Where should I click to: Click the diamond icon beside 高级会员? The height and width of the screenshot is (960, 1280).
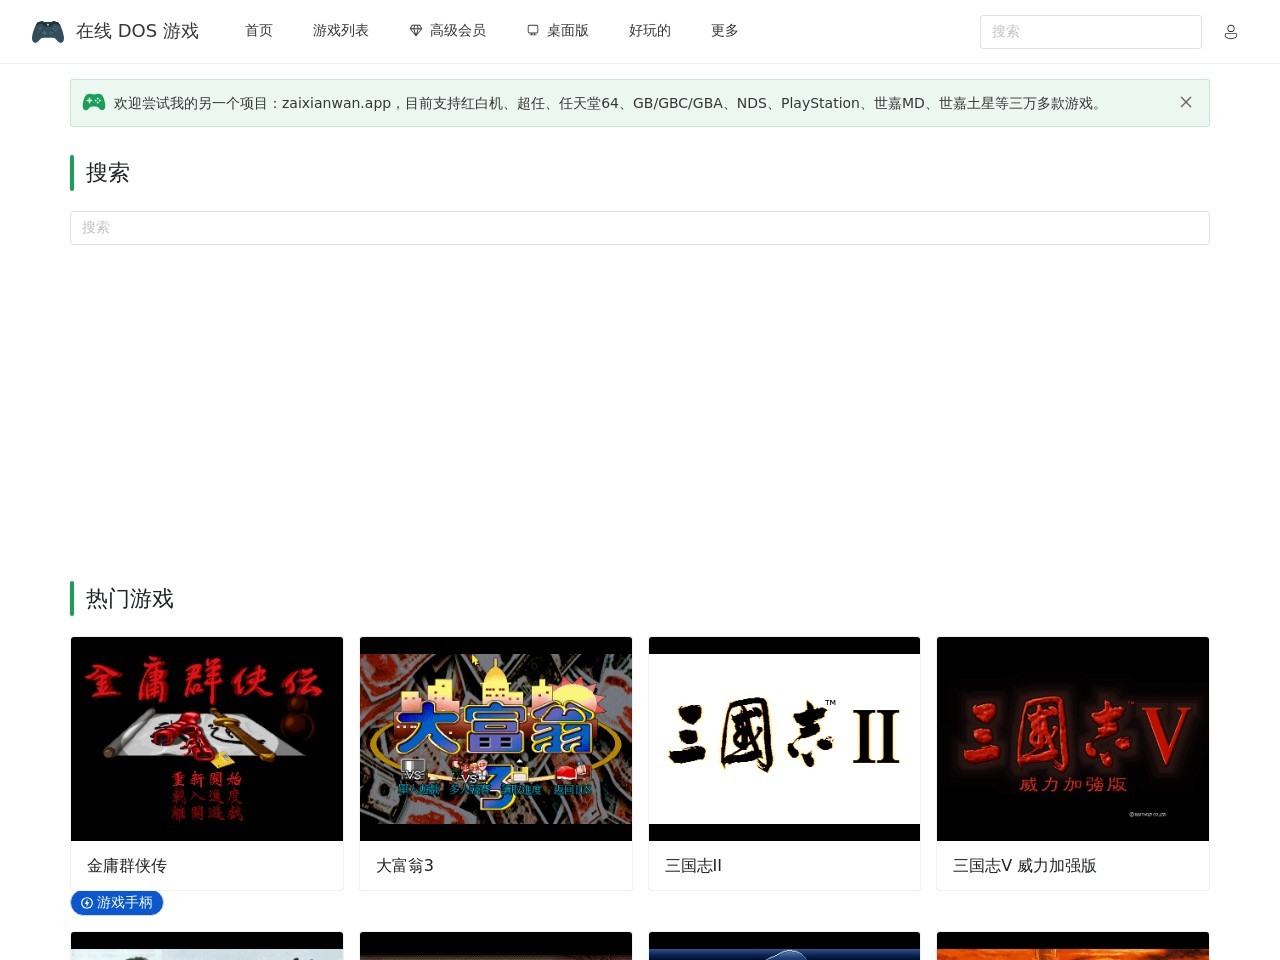coord(416,31)
